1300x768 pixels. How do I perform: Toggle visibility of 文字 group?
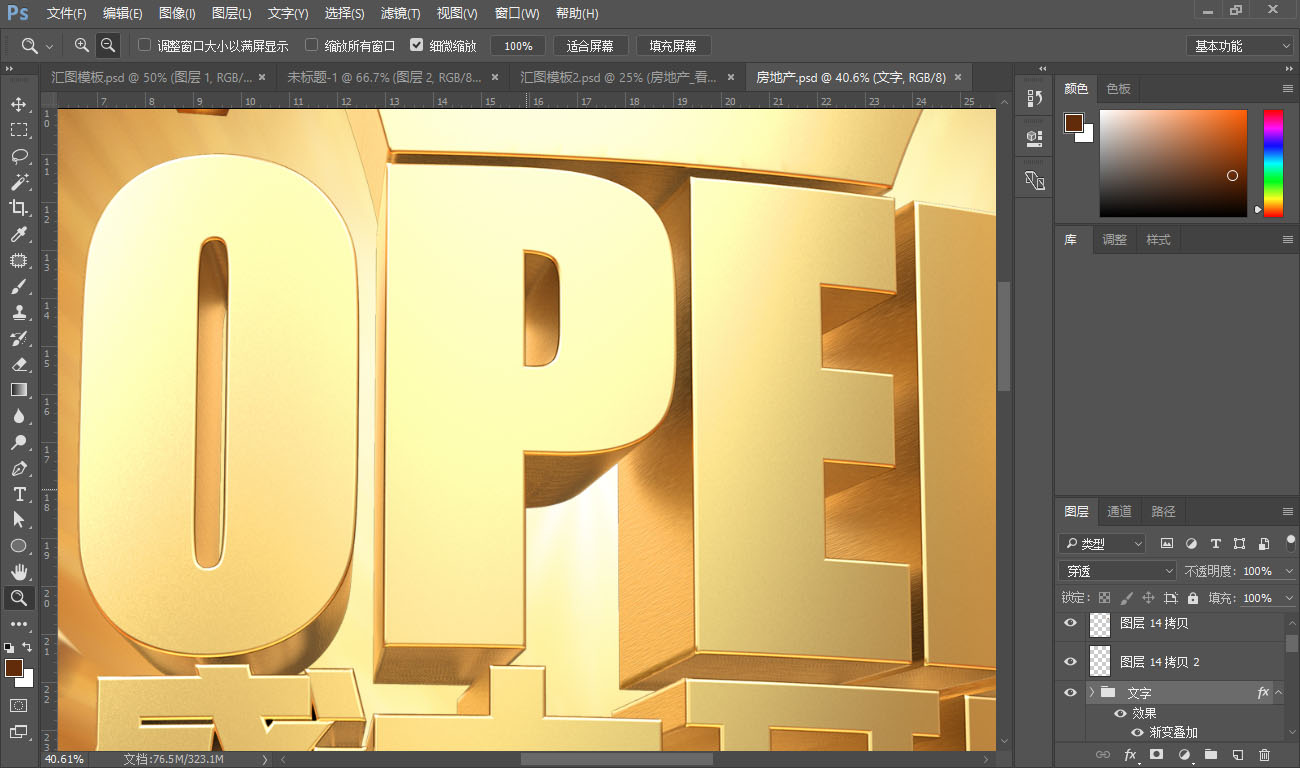pos(1070,692)
